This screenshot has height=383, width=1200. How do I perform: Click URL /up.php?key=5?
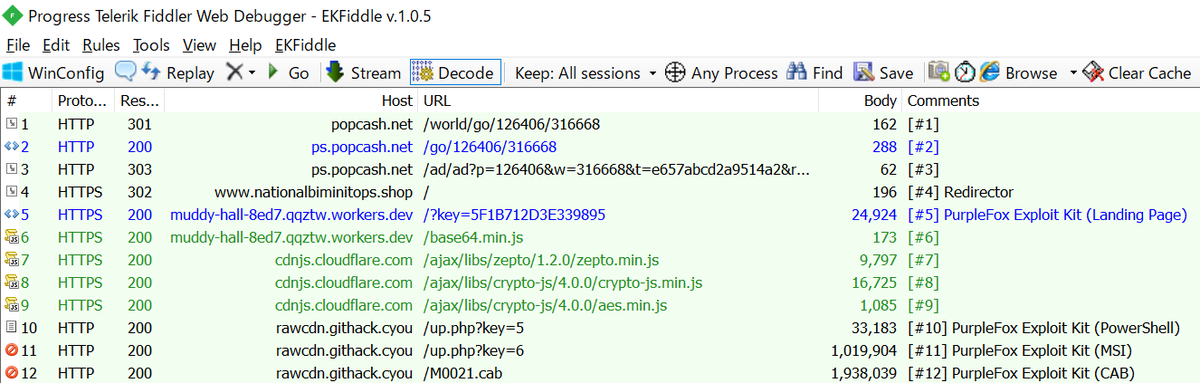(x=473, y=327)
